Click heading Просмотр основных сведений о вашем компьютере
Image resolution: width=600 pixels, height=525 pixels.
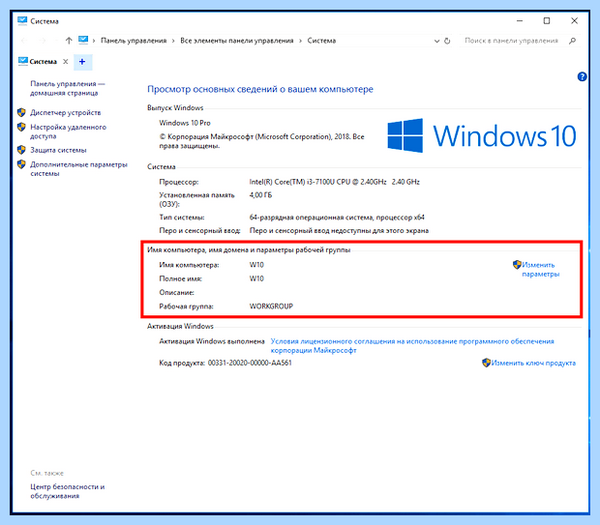pos(260,89)
